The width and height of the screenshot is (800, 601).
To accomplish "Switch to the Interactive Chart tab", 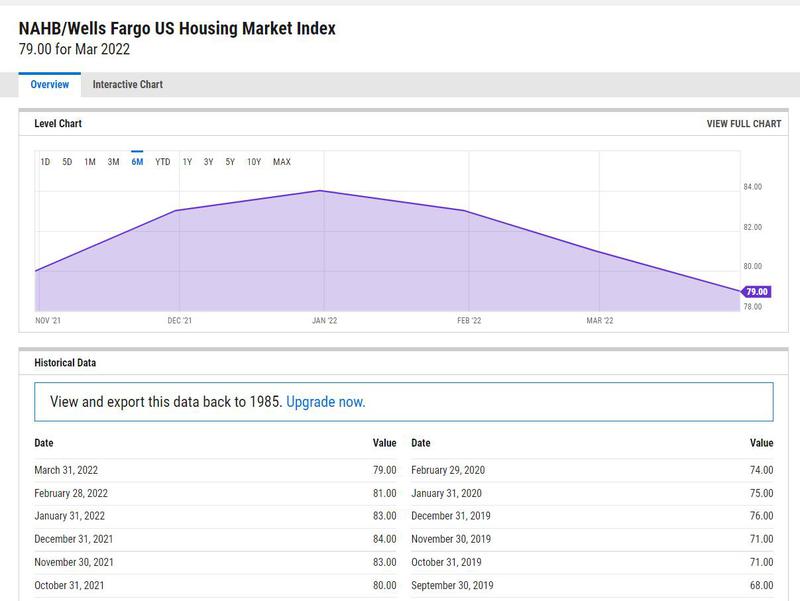I will (127, 85).
